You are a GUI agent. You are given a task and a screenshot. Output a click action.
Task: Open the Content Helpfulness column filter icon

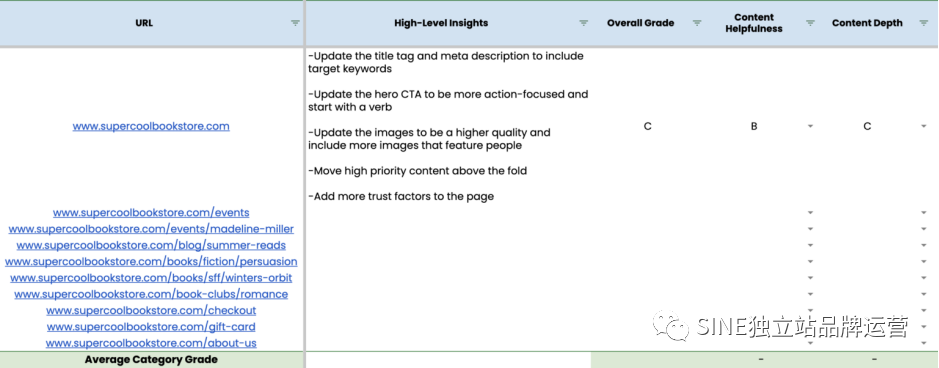pyautogui.click(x=810, y=23)
